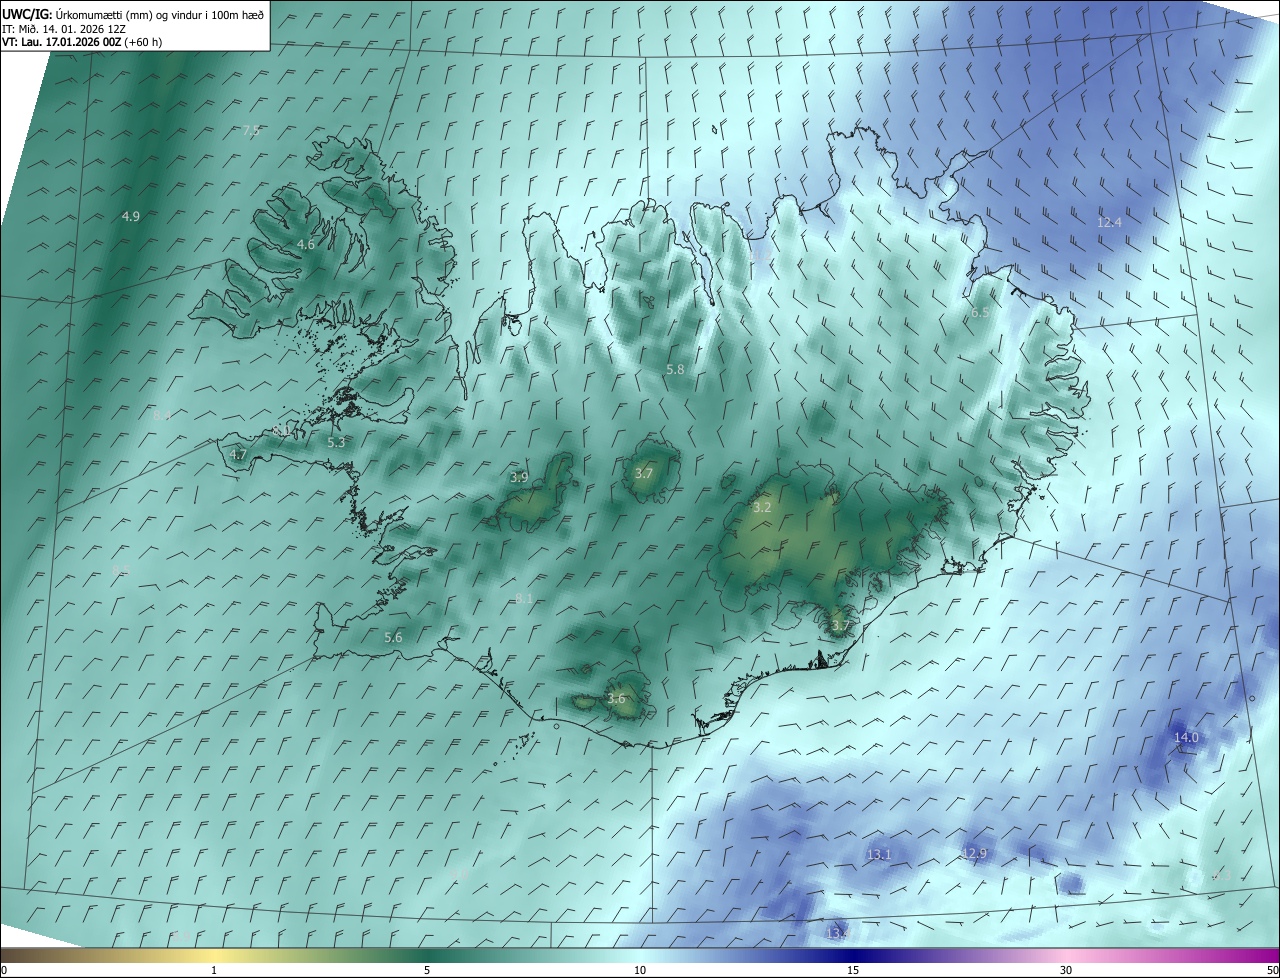The height and width of the screenshot is (978, 1280).
Task: Click the 3.6 value label
Action: click(616, 699)
